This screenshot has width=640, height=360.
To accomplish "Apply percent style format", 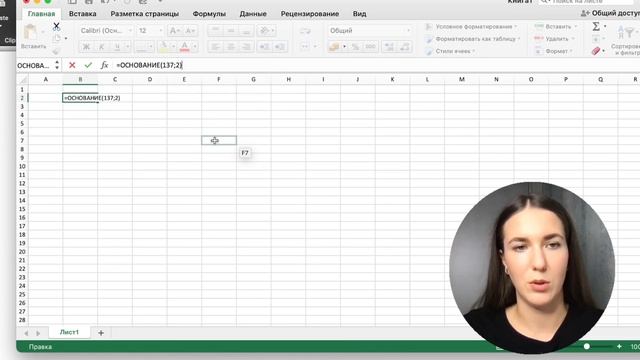I will [355, 47].
